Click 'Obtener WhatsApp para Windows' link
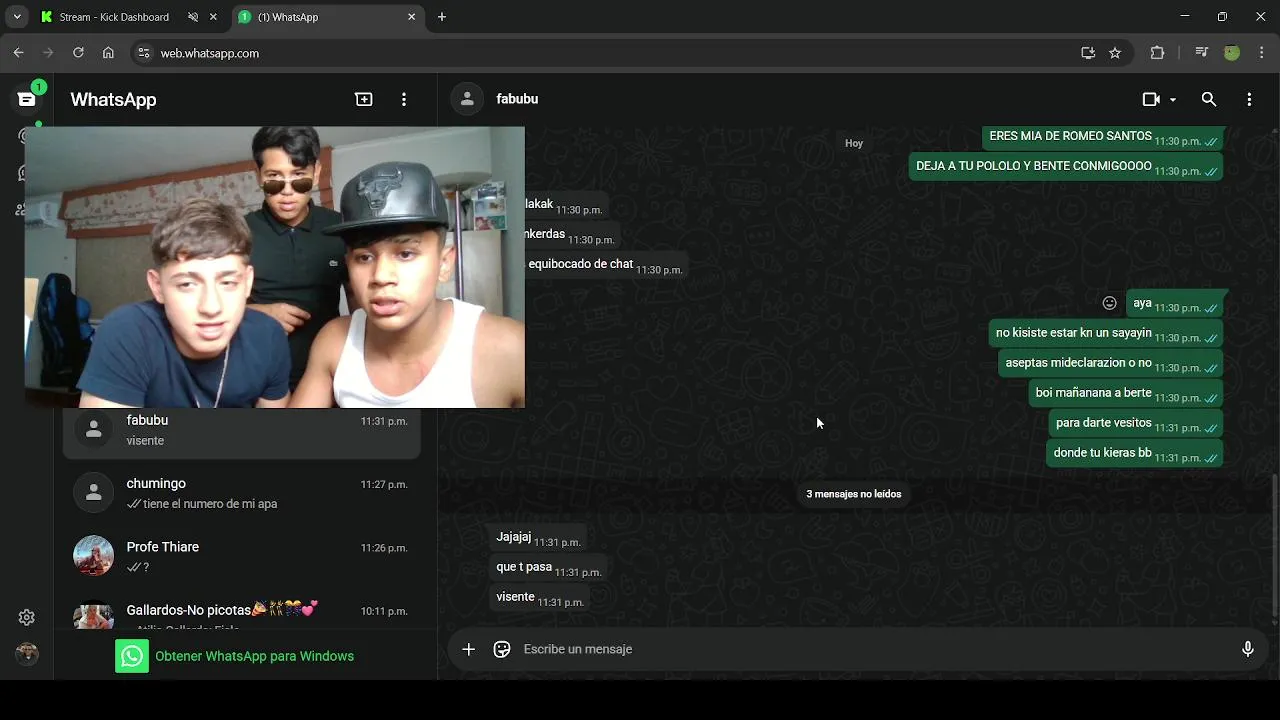Screen dimensions: 1280x720 [x=254, y=656]
